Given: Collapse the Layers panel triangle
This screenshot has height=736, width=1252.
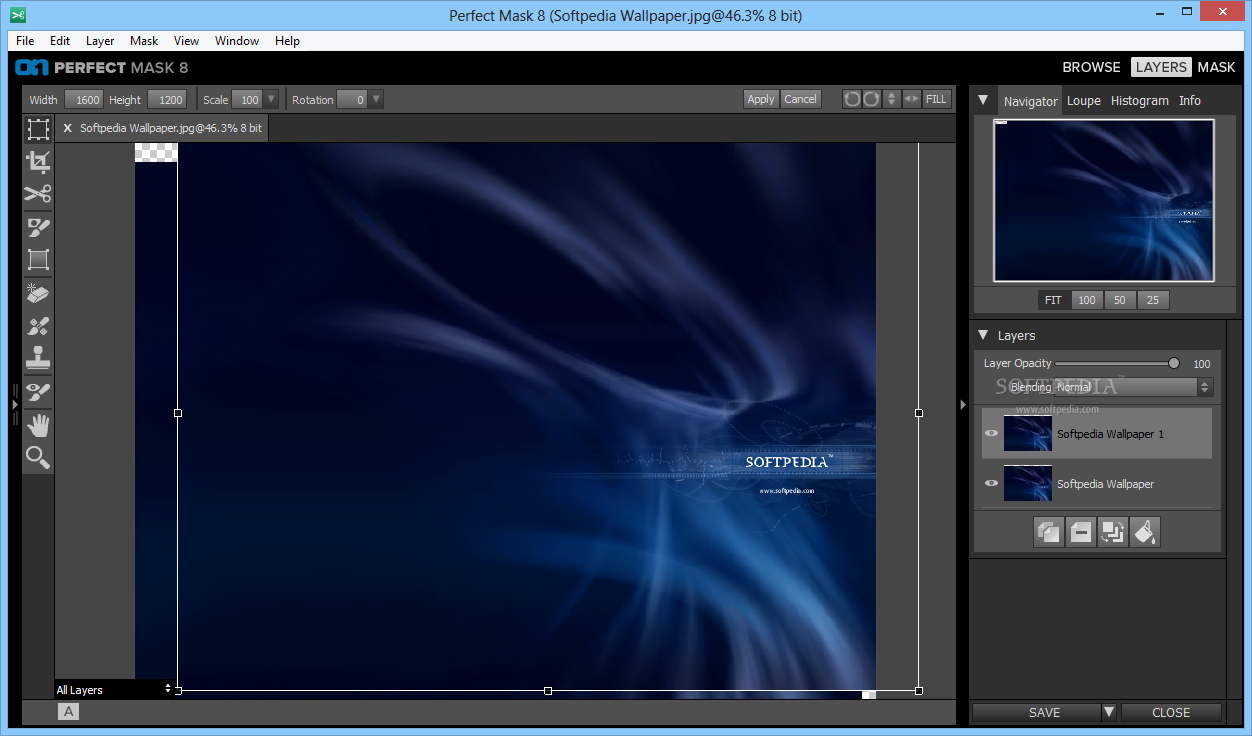Looking at the screenshot, I should point(983,335).
